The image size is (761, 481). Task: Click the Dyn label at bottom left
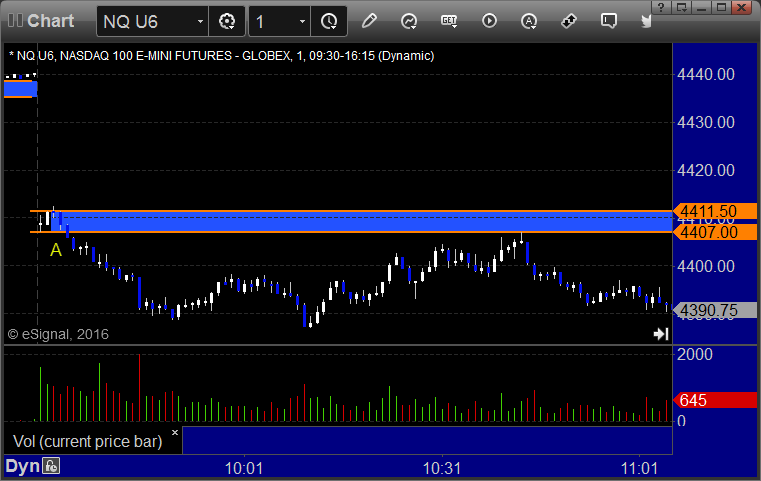pos(22,466)
